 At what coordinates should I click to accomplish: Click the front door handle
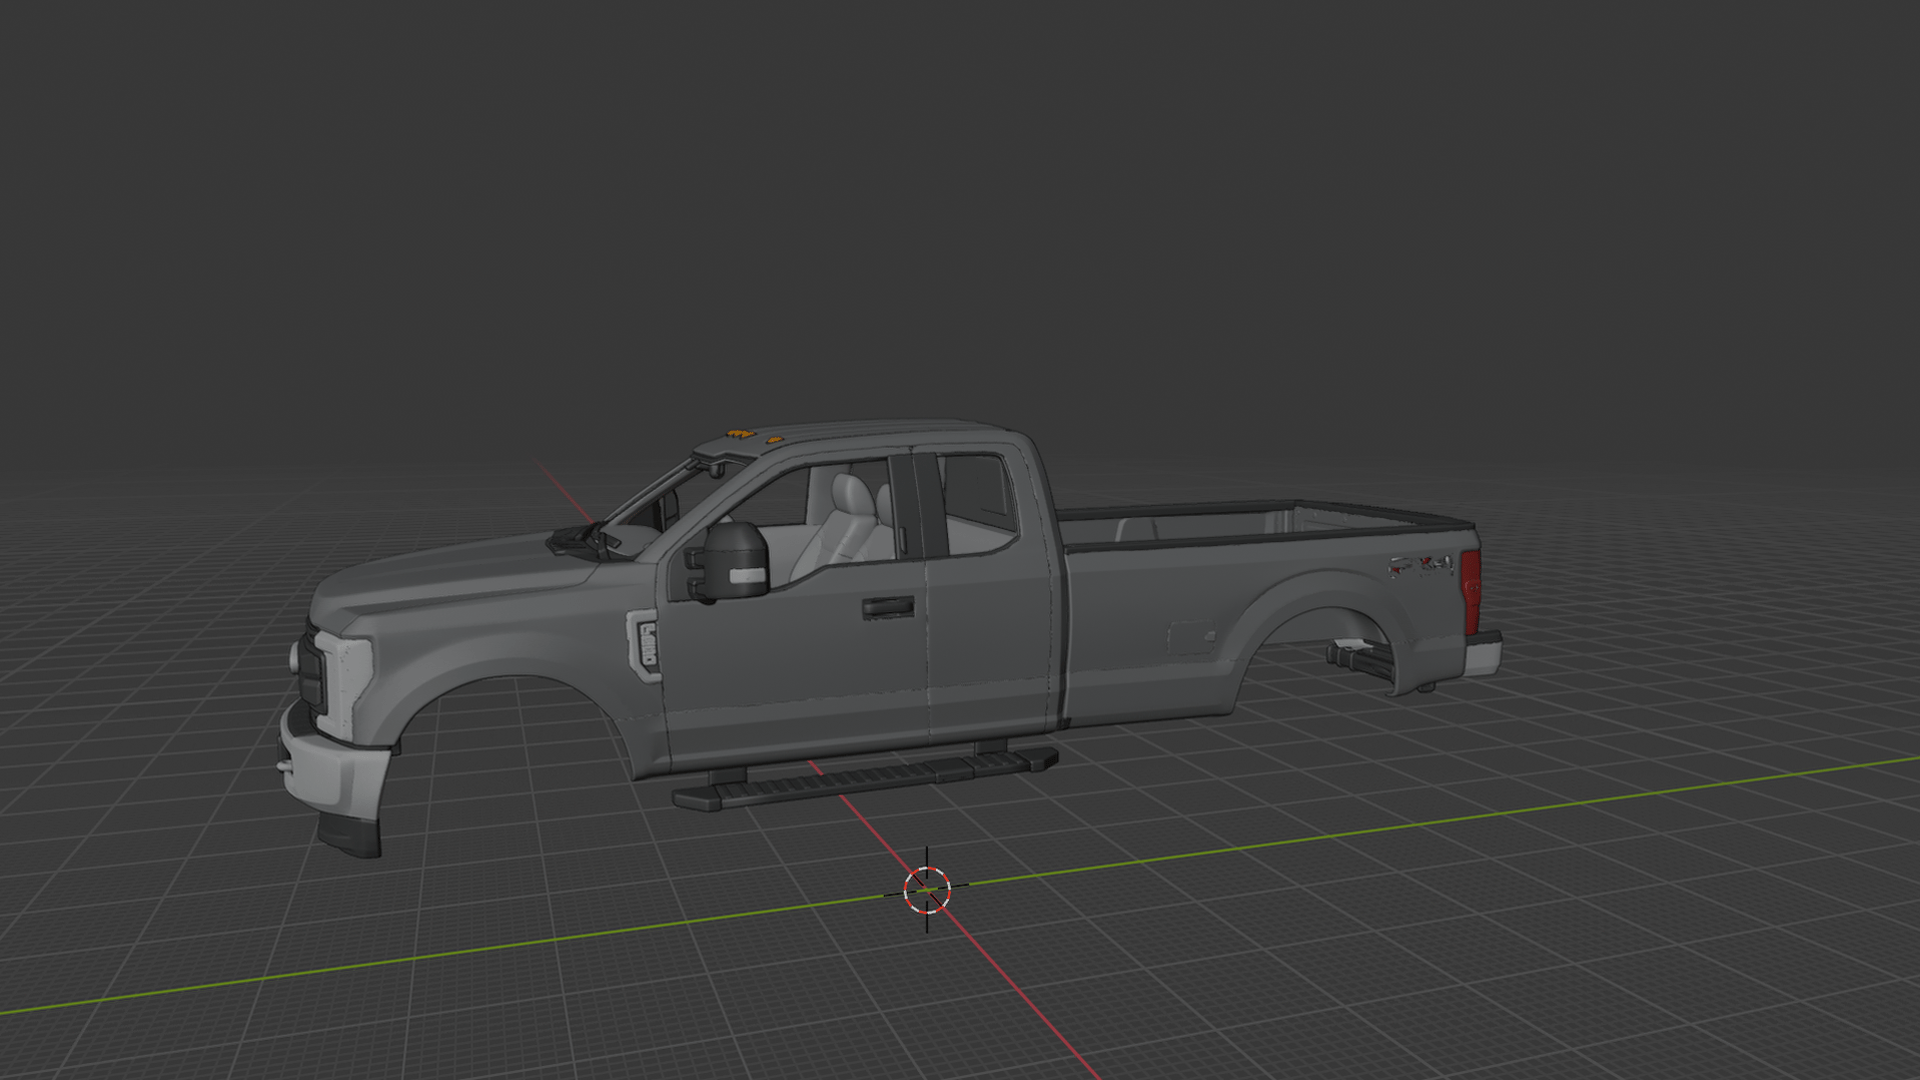(x=888, y=607)
